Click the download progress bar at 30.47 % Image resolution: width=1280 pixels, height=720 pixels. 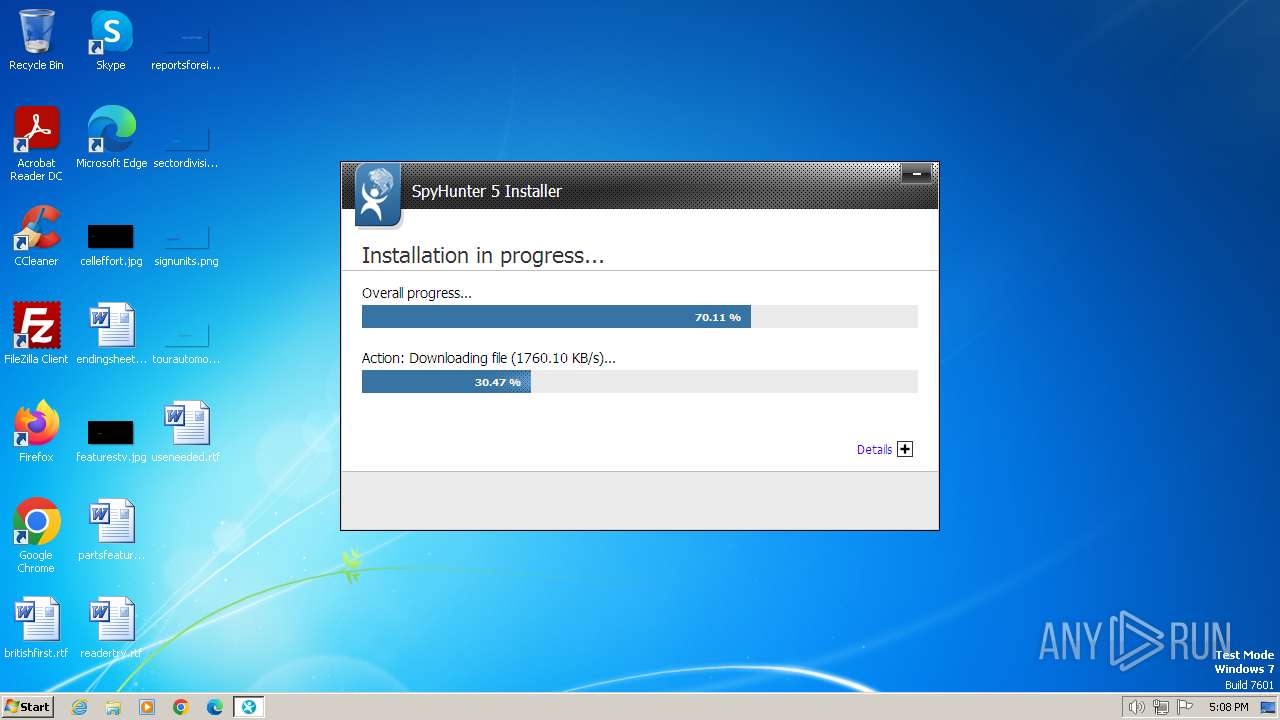pyautogui.click(x=639, y=382)
